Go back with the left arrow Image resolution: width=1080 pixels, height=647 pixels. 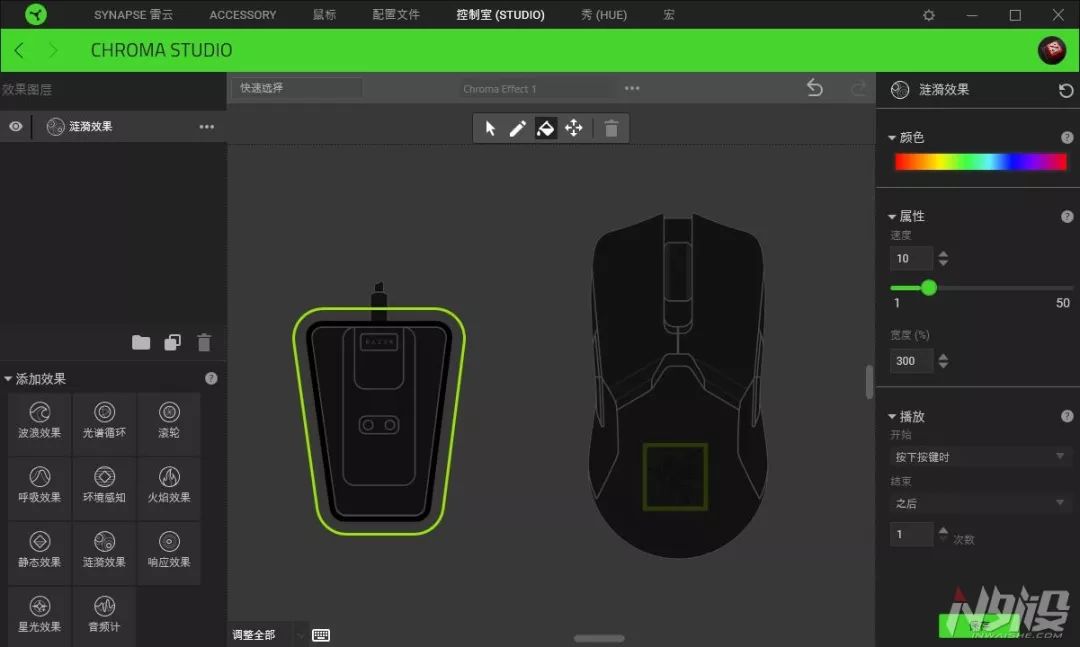click(x=19, y=50)
